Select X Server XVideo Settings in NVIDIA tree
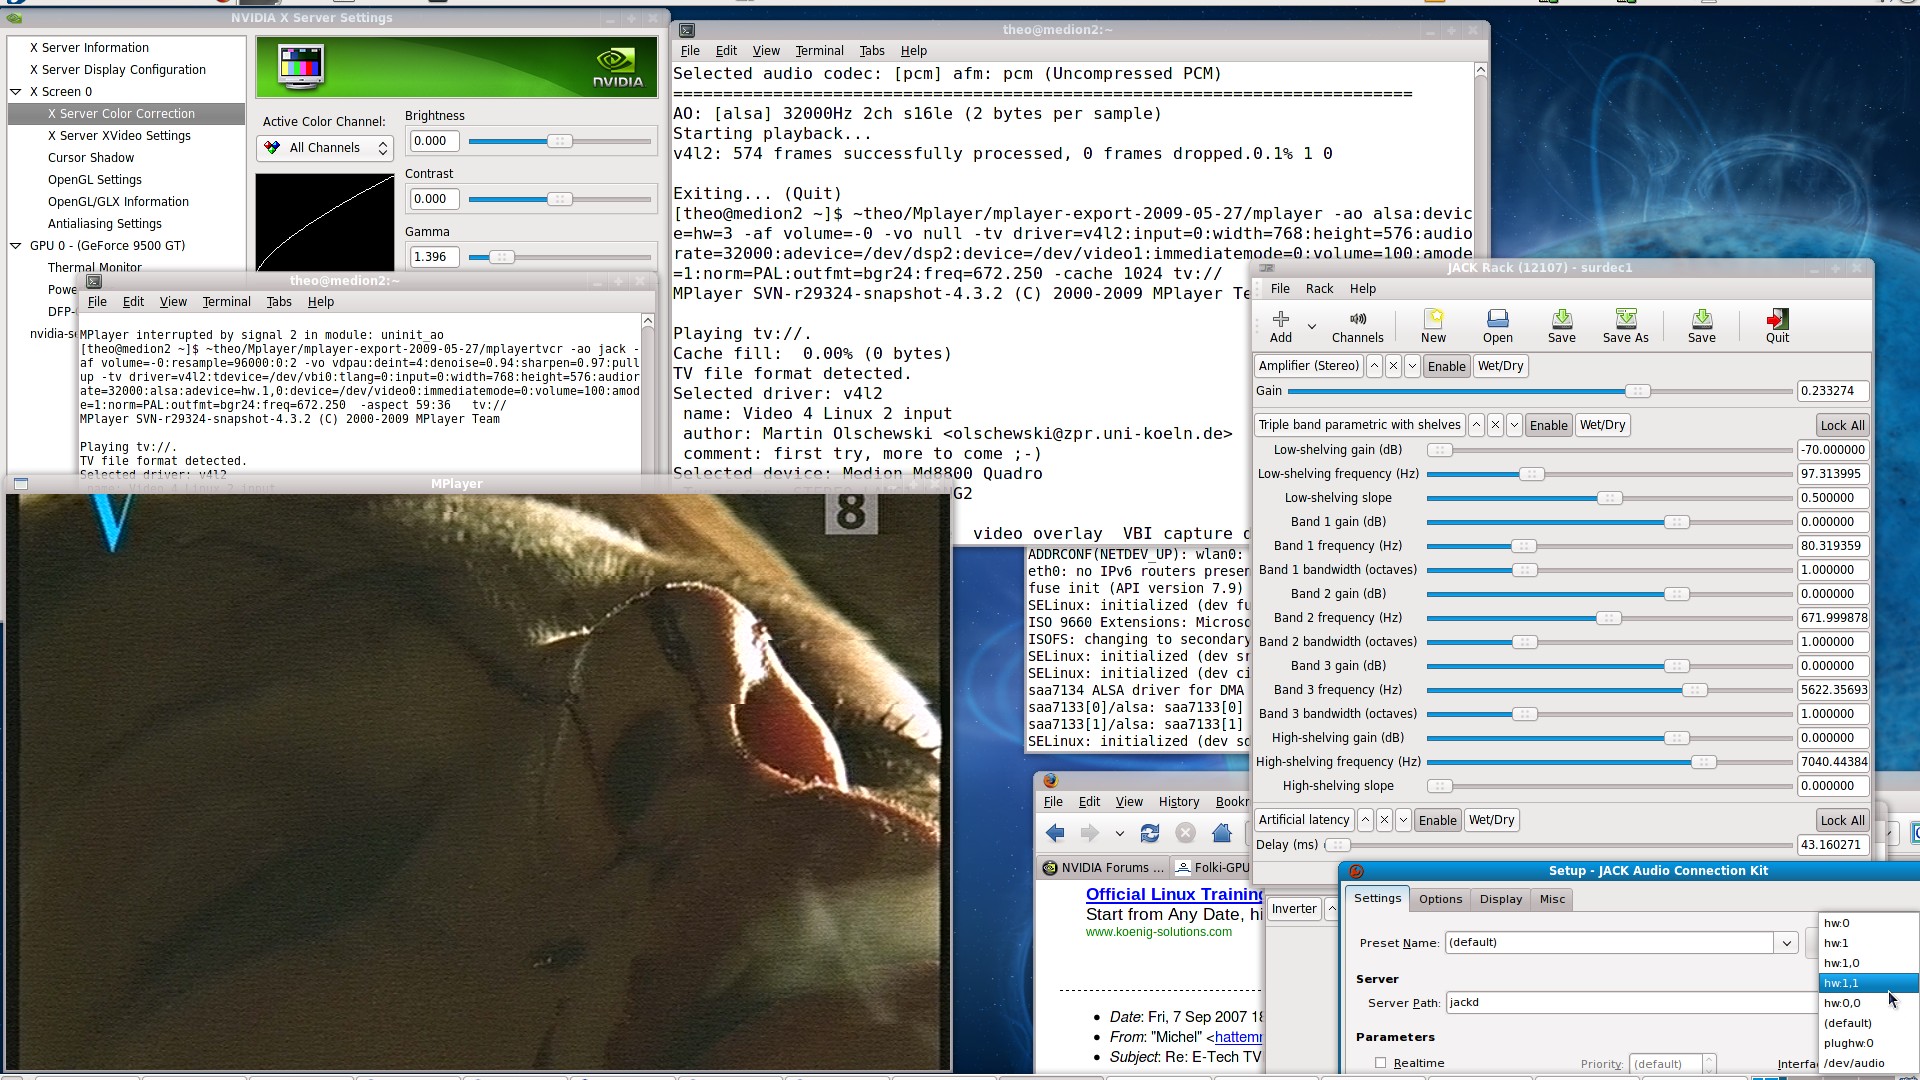 click(119, 136)
